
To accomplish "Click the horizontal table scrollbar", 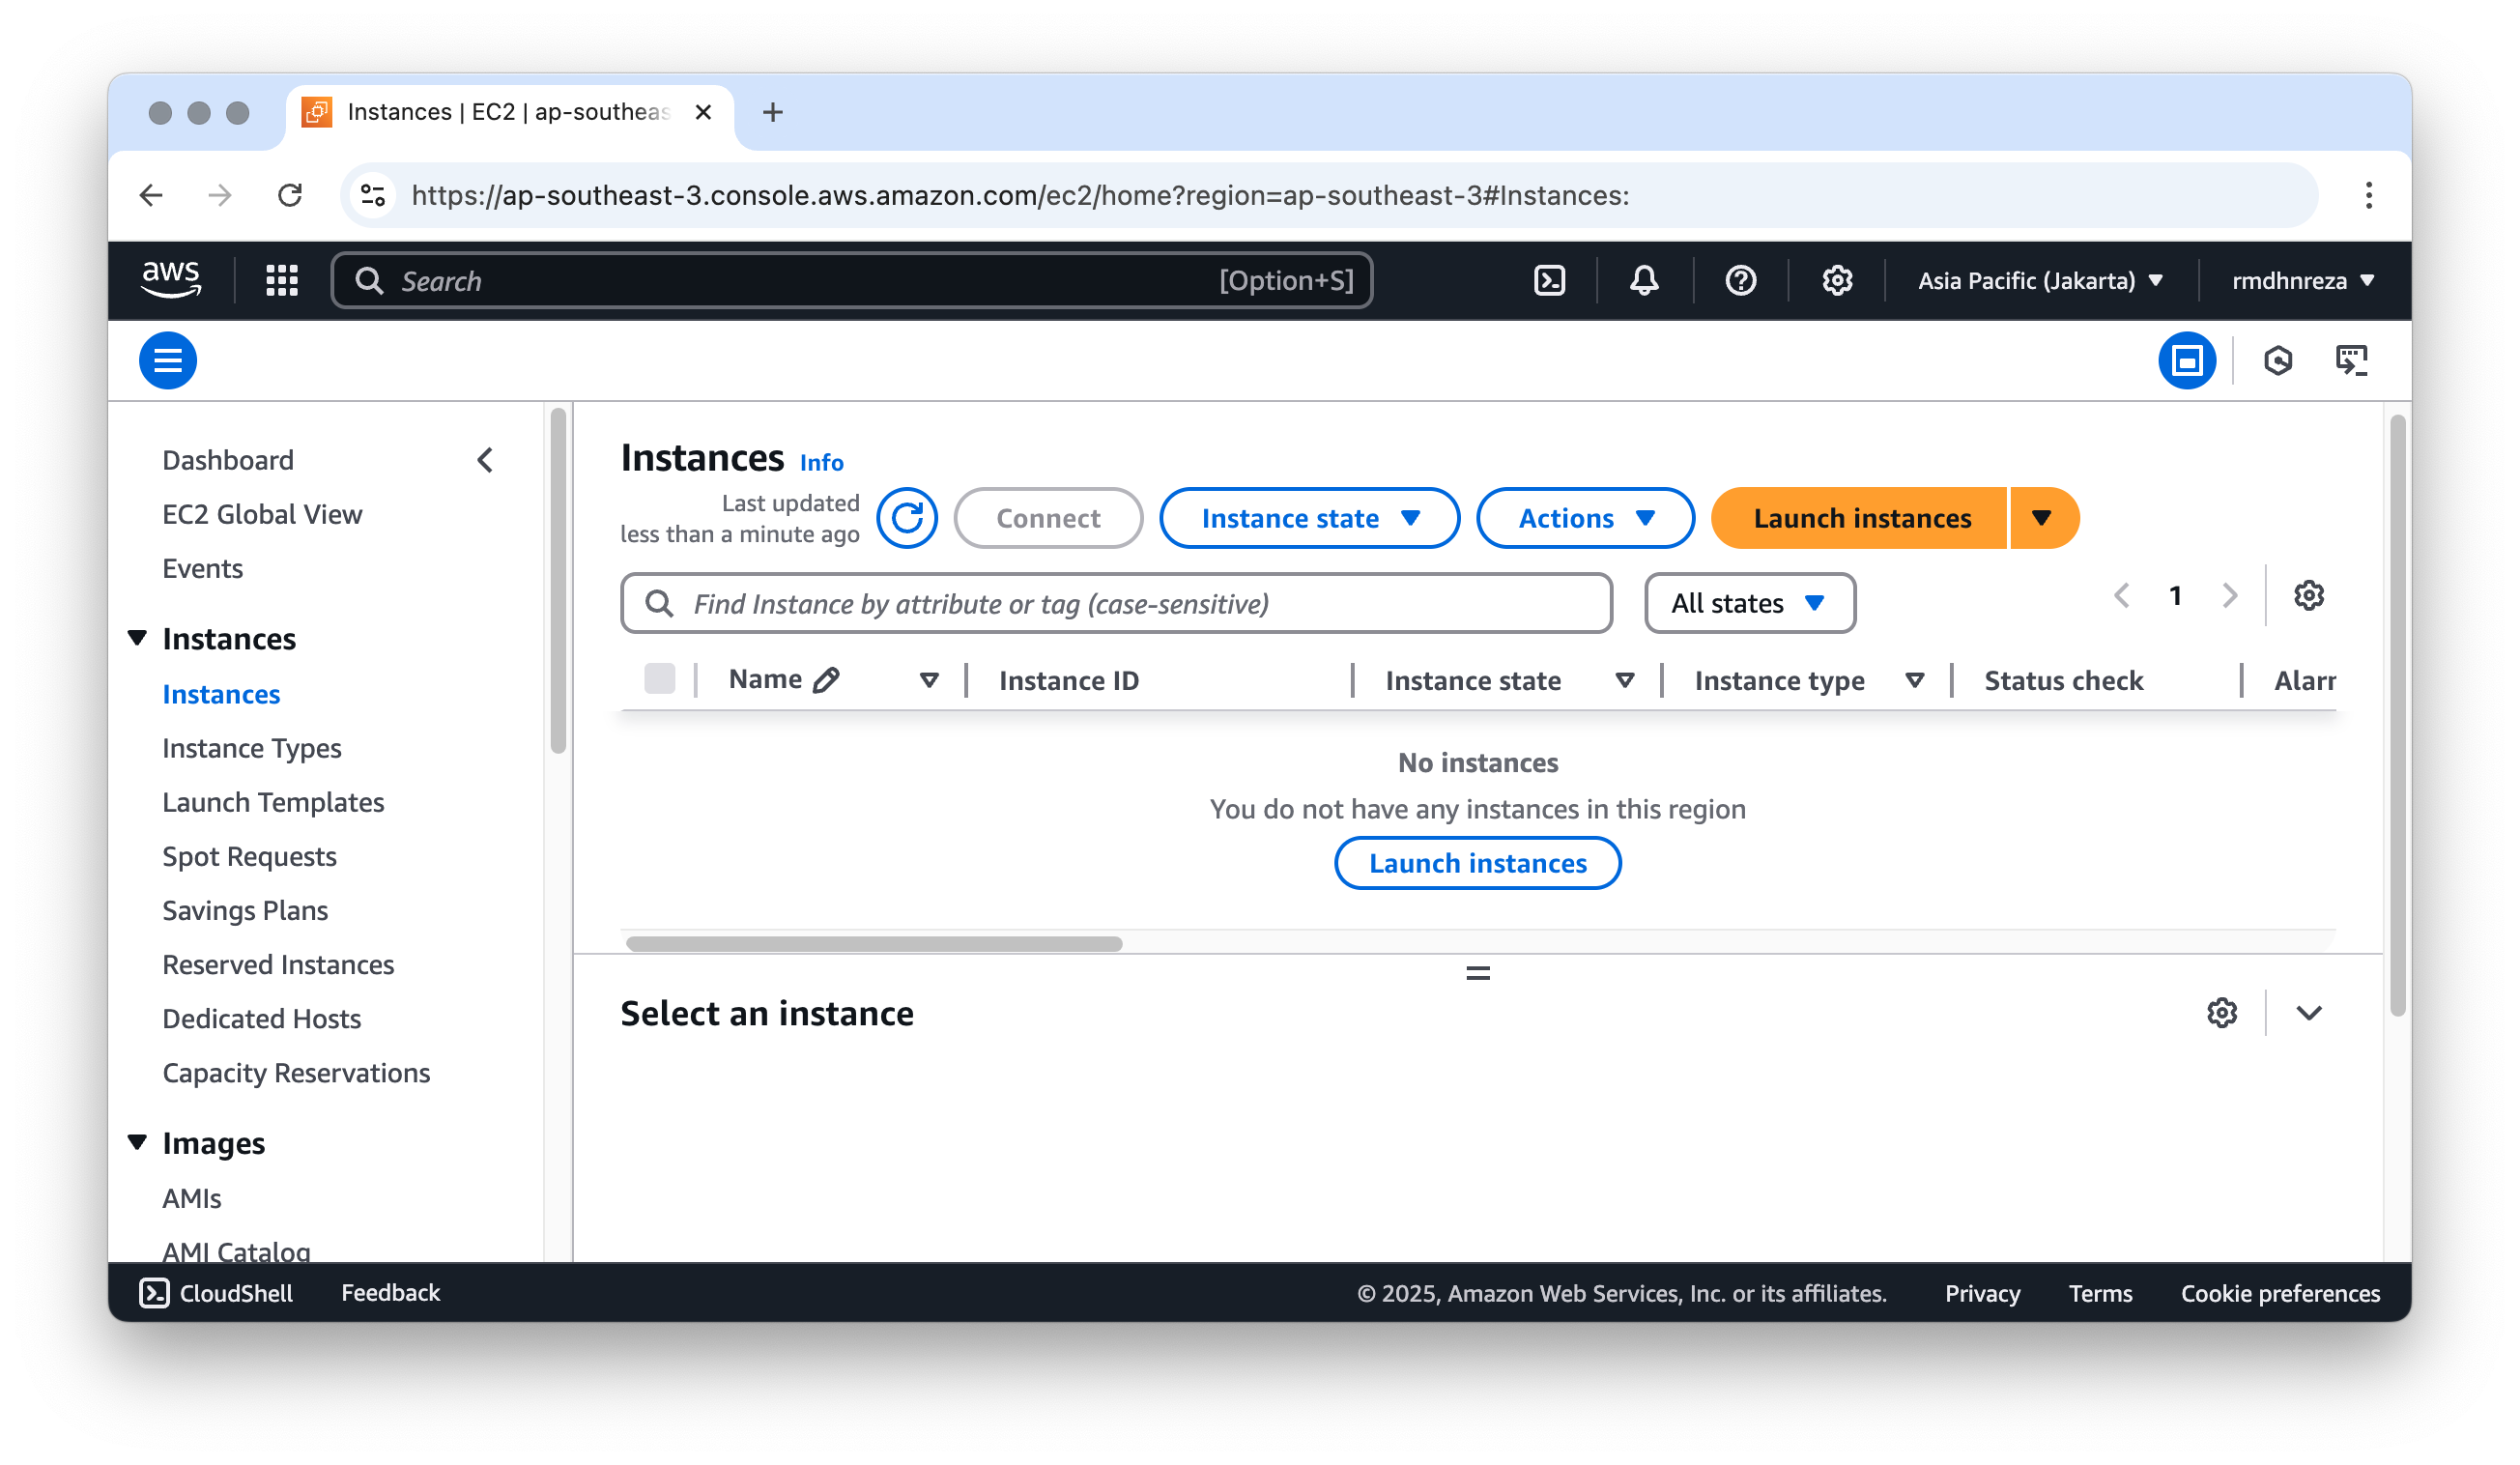I will (x=874, y=943).
